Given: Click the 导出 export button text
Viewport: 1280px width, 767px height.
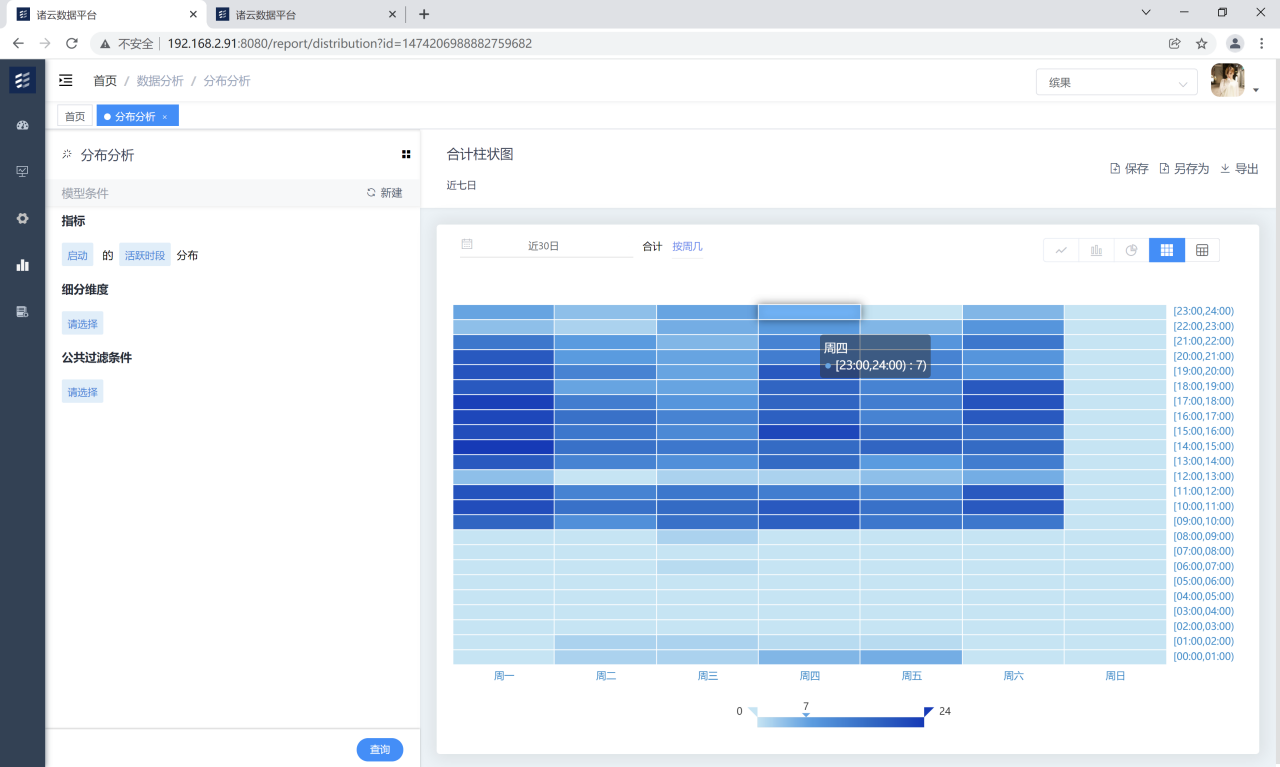Looking at the screenshot, I should [x=1247, y=169].
